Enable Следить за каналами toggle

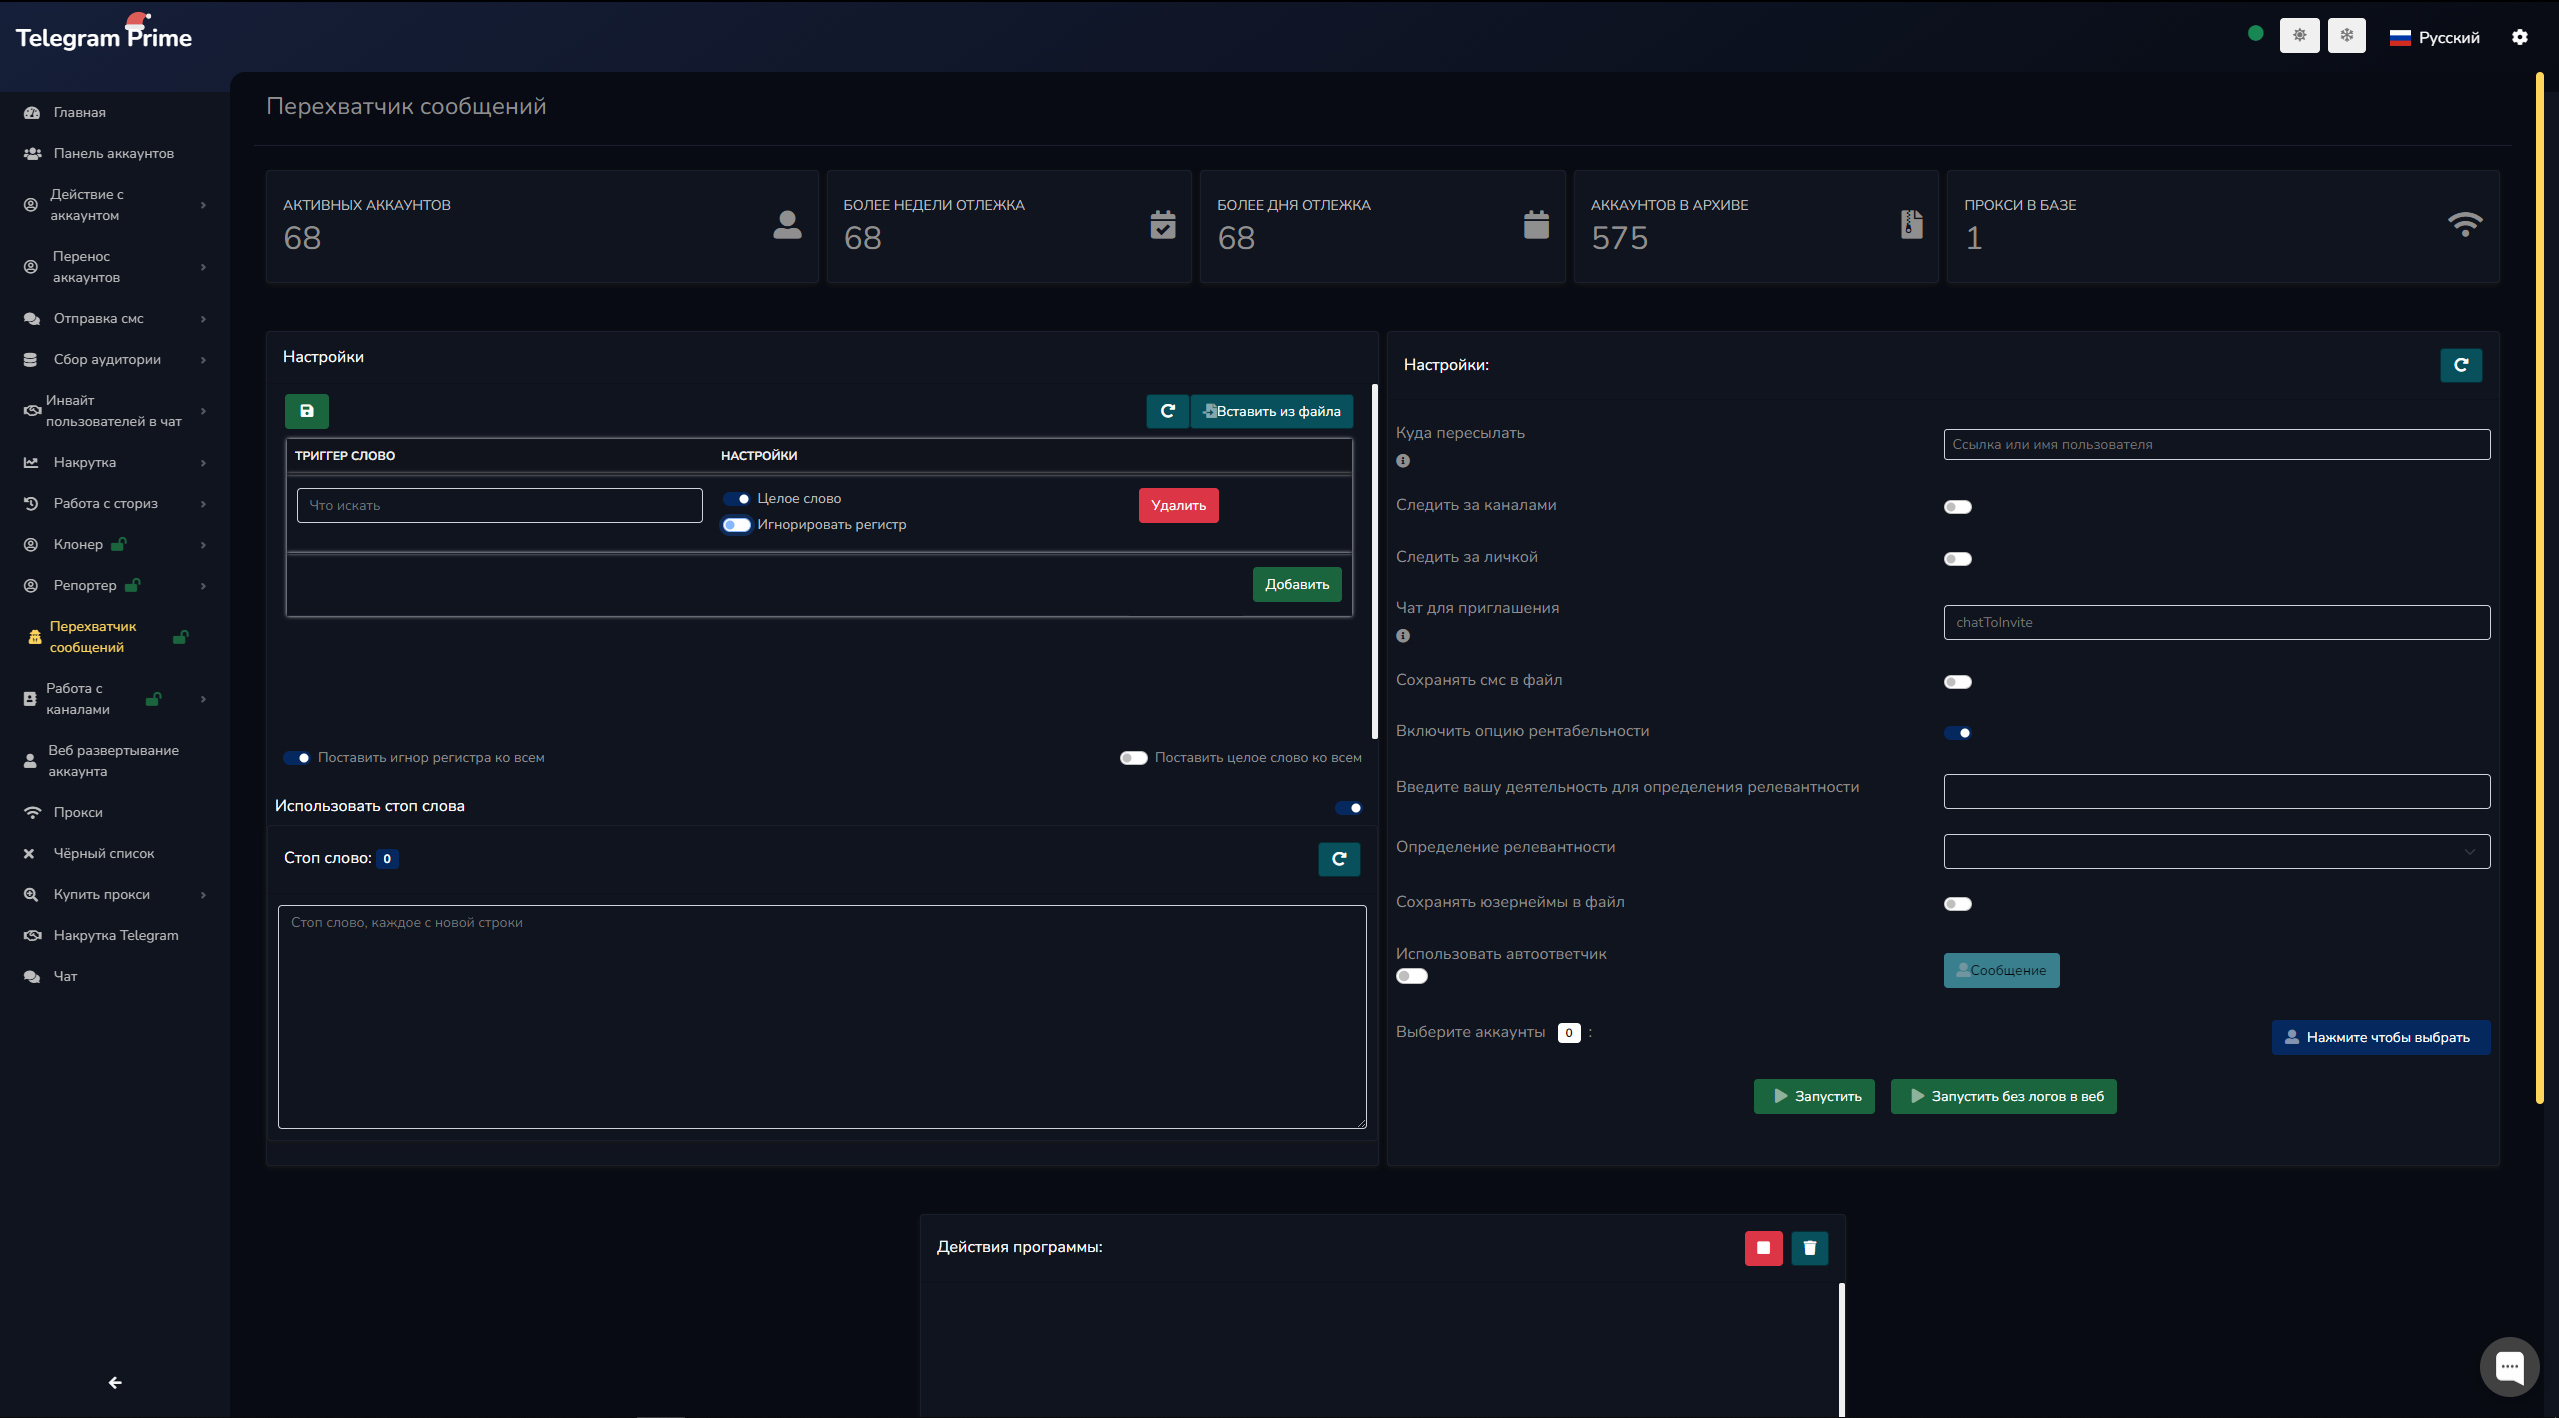(1957, 507)
